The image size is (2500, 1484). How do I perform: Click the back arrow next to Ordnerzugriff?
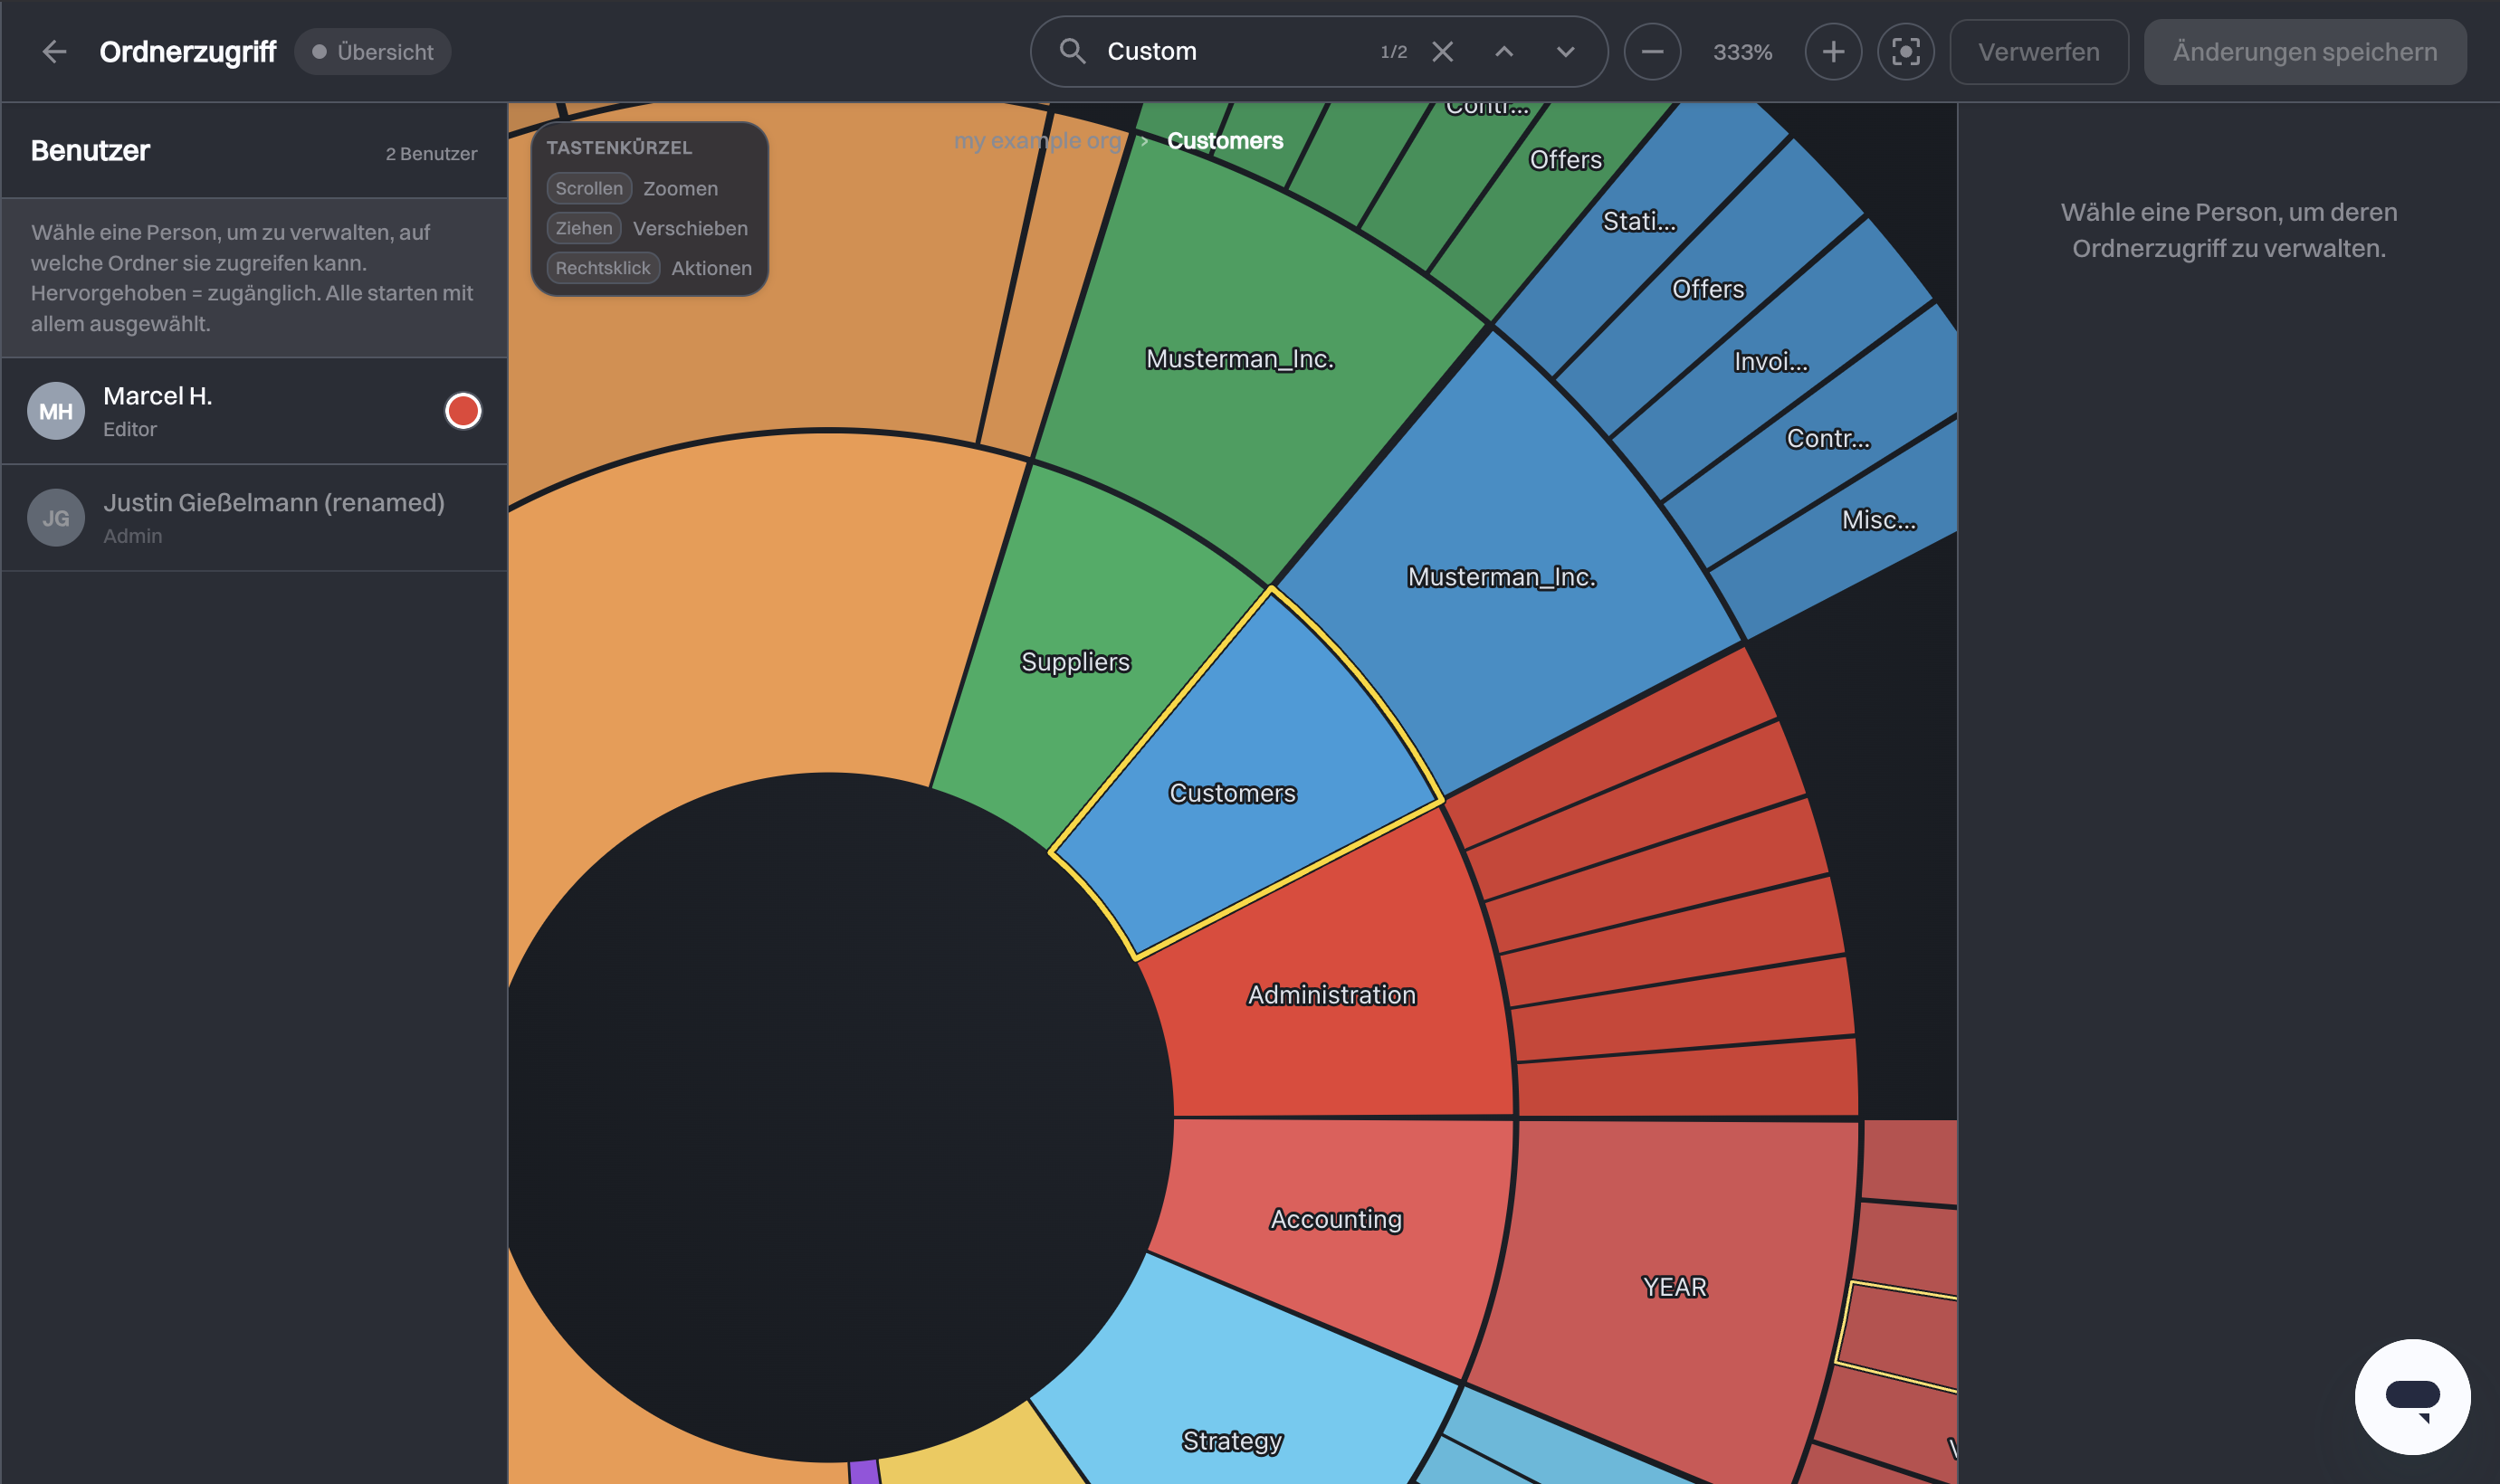click(x=55, y=52)
